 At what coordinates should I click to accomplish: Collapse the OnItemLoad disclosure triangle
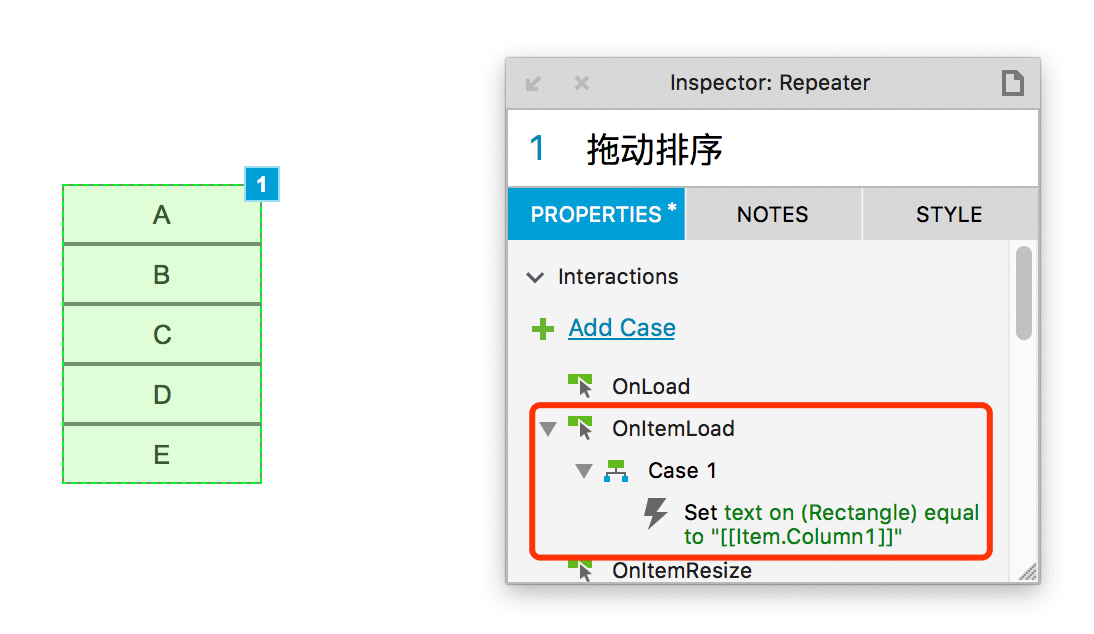pyautogui.click(x=548, y=429)
